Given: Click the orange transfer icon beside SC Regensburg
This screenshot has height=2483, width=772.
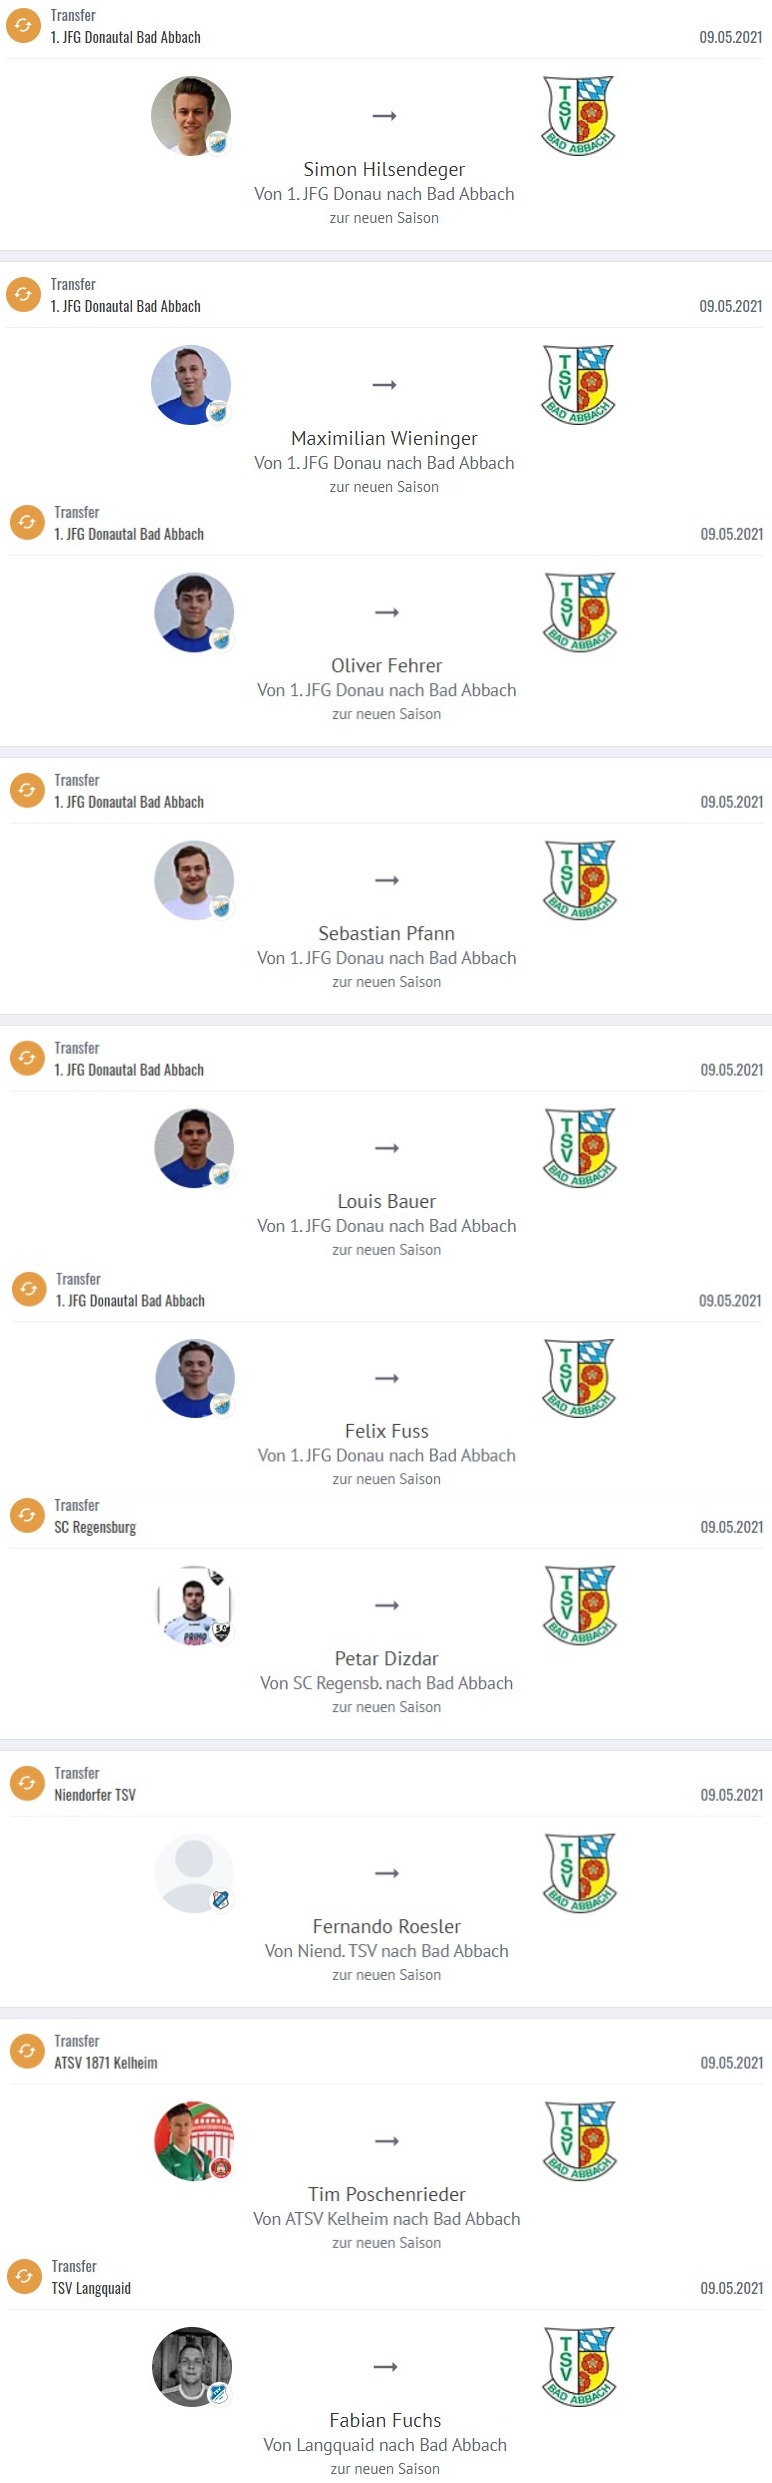Looking at the screenshot, I should tap(27, 1515).
